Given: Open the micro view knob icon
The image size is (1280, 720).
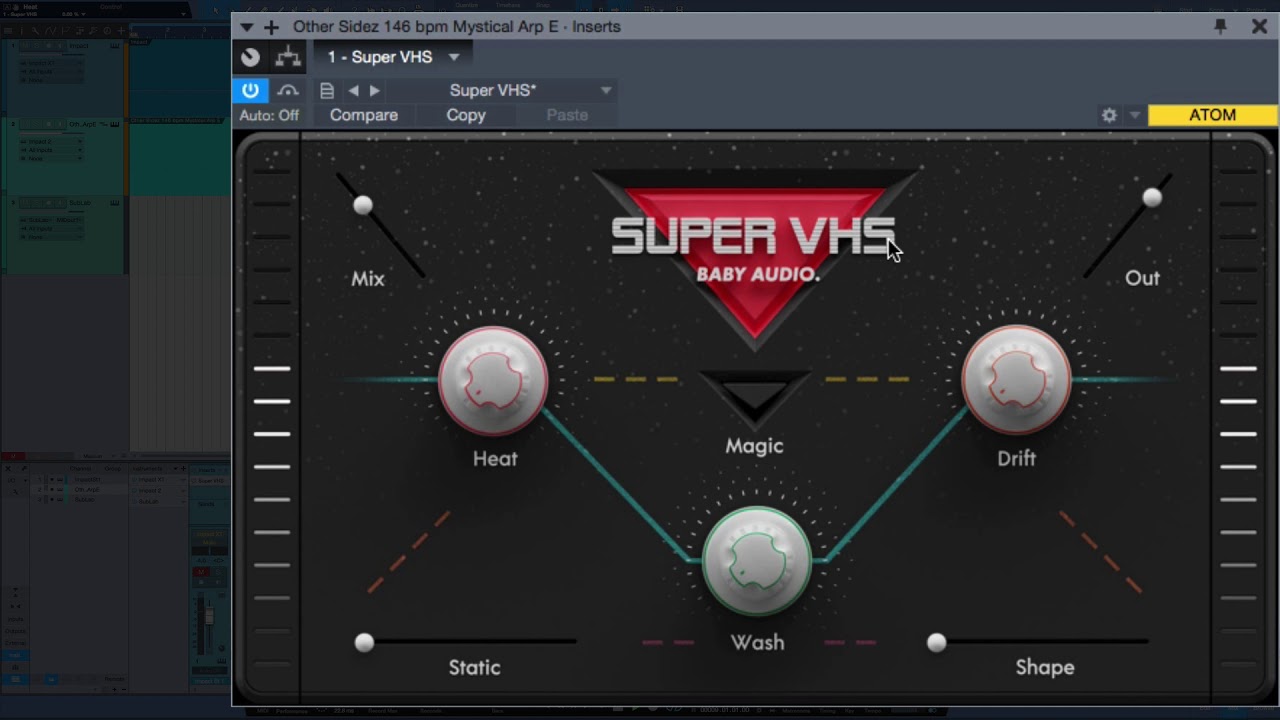Looking at the screenshot, I should [x=250, y=57].
